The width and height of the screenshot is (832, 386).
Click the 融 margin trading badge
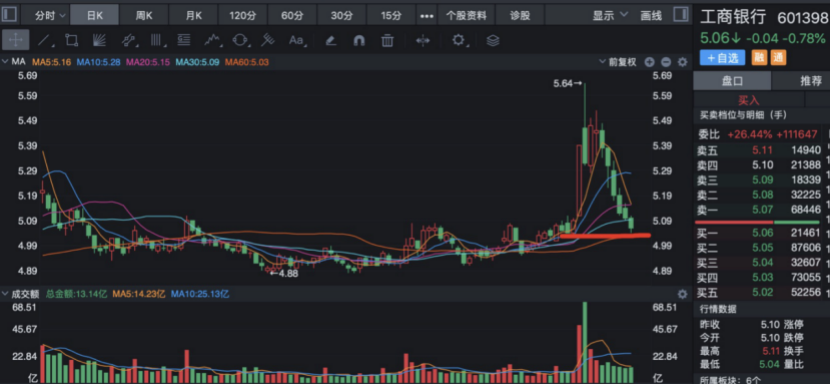pyautogui.click(x=759, y=57)
